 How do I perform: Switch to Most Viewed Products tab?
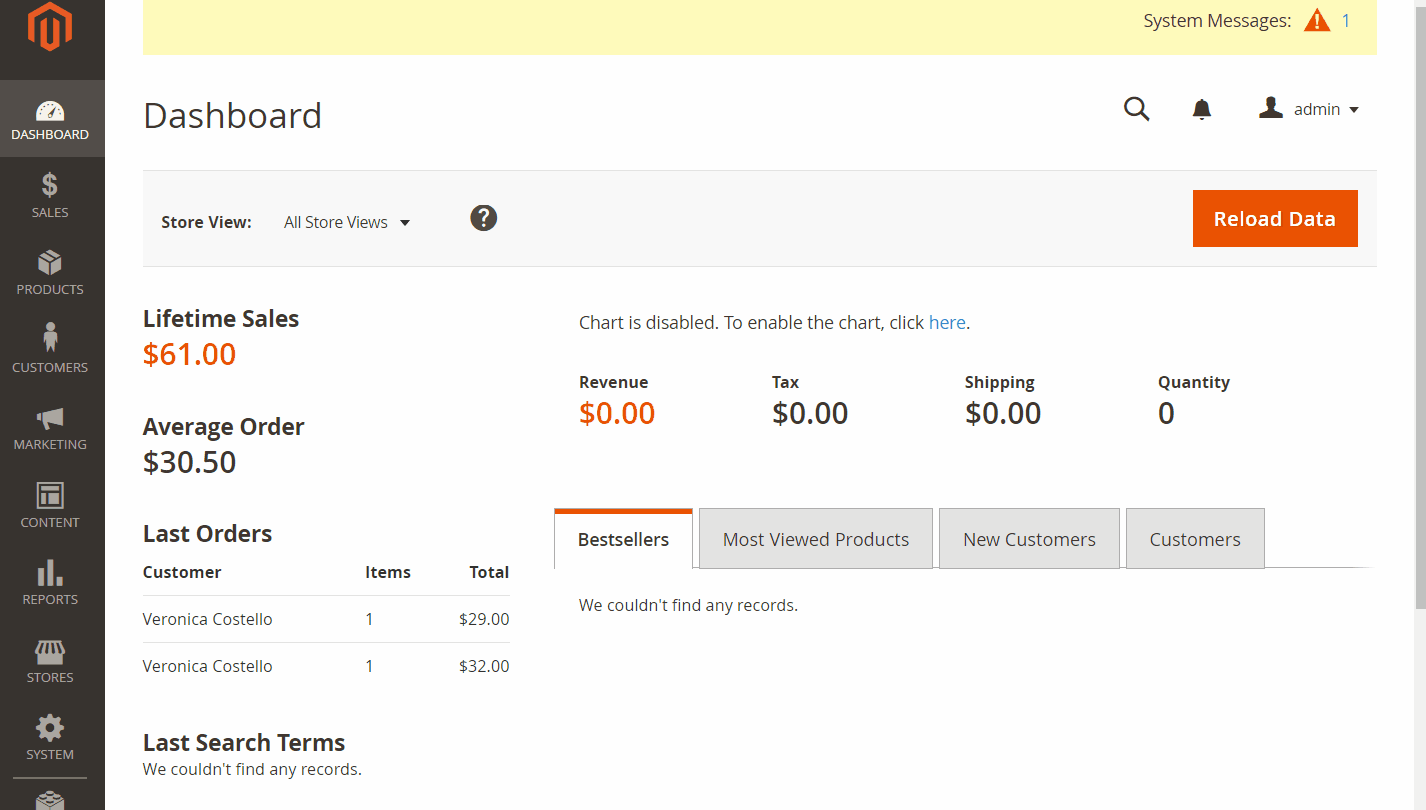coord(816,539)
